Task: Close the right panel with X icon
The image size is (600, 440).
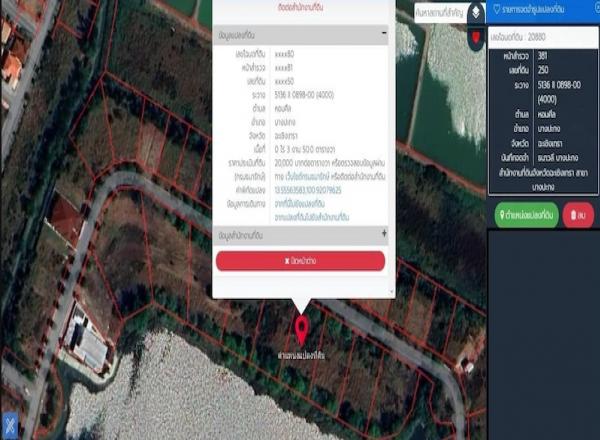Action: coord(593,9)
